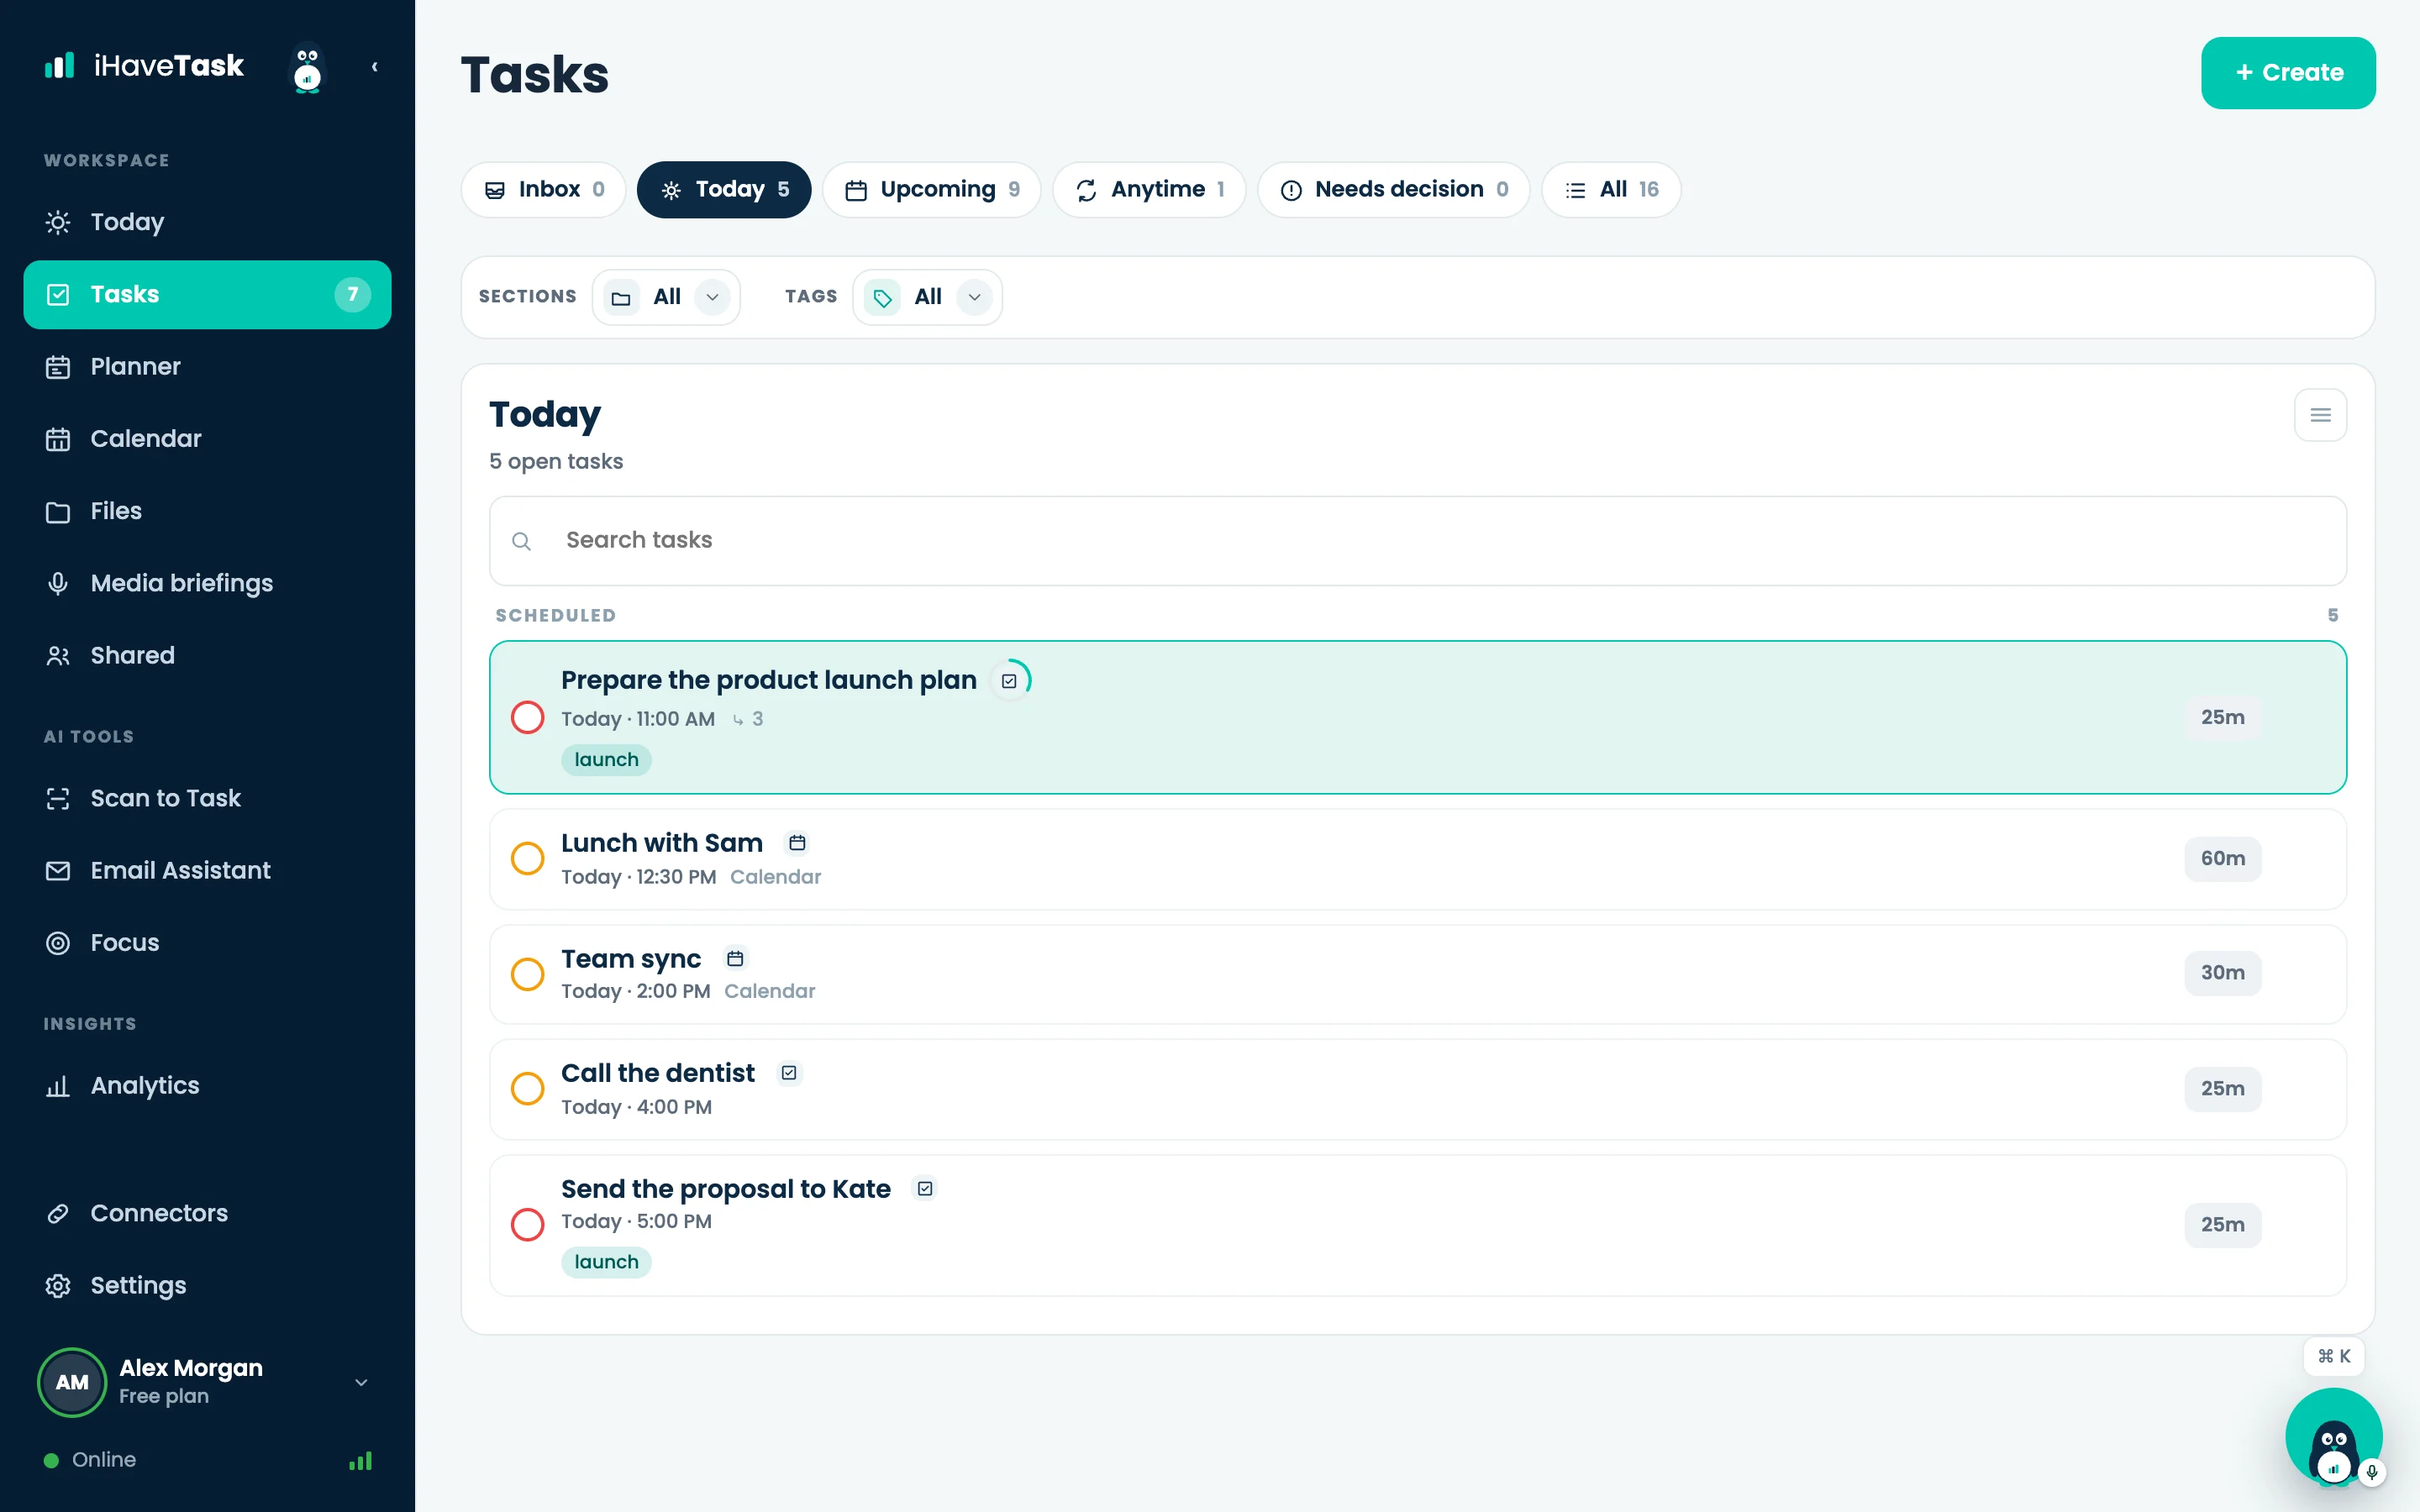Click the penguin mascot icon in sidebar header

(x=307, y=67)
